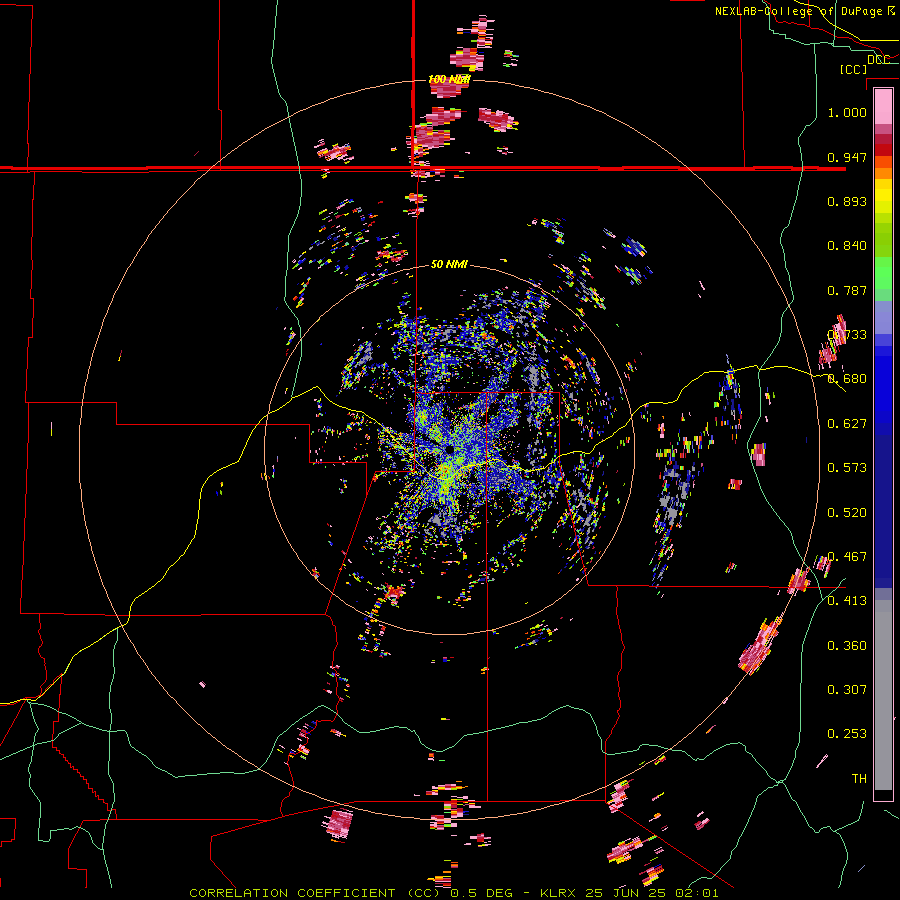Click the 0.840 scale value
This screenshot has height=900, width=900.
click(x=847, y=246)
